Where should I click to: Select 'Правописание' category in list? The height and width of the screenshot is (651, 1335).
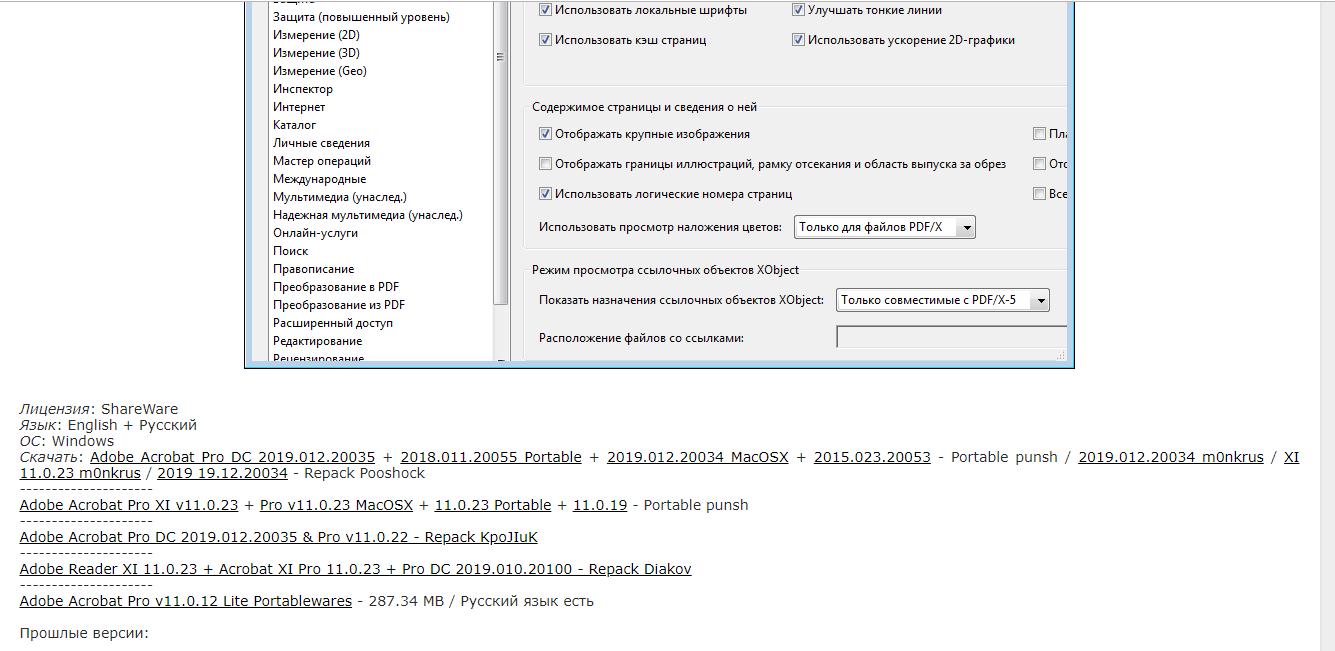coord(313,269)
